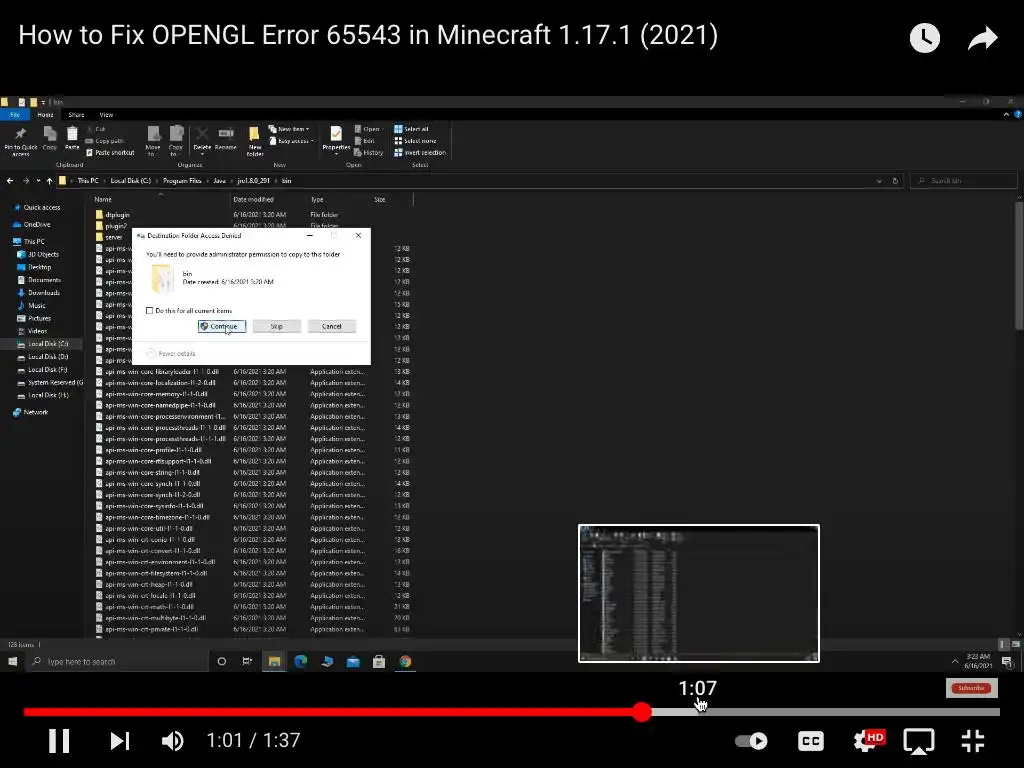Open Chrome from the taskbar
Viewport: 1024px width, 768px height.
point(405,662)
